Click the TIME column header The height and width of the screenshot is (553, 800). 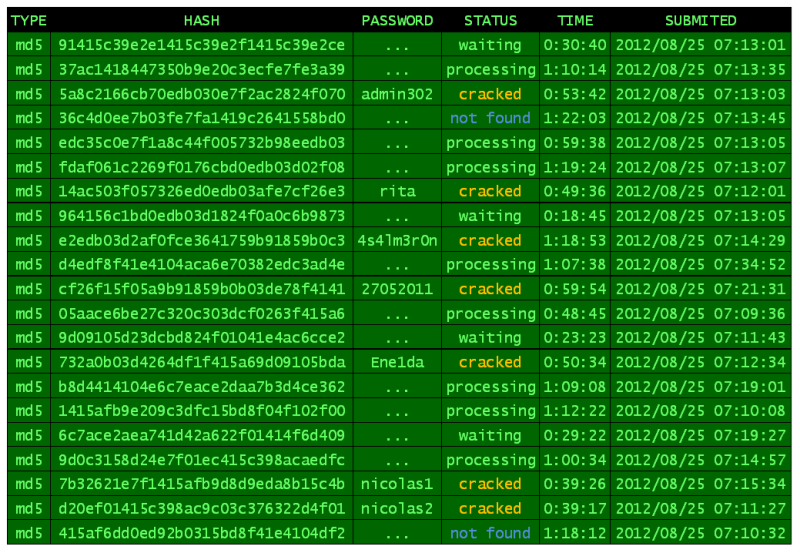coord(575,20)
